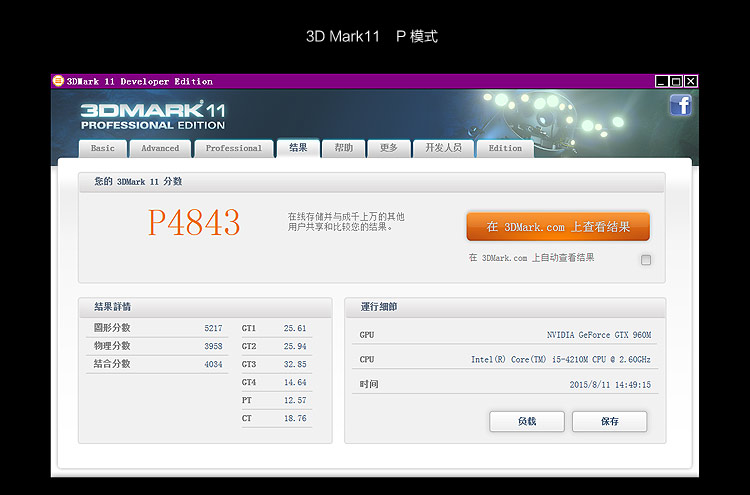
Task: Select the 结果 tab
Action: coord(298,148)
